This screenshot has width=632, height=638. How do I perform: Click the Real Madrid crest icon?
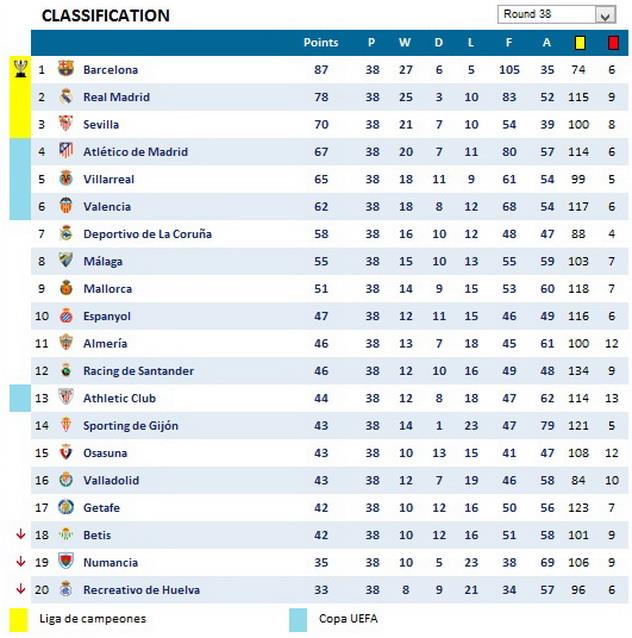coord(66,97)
